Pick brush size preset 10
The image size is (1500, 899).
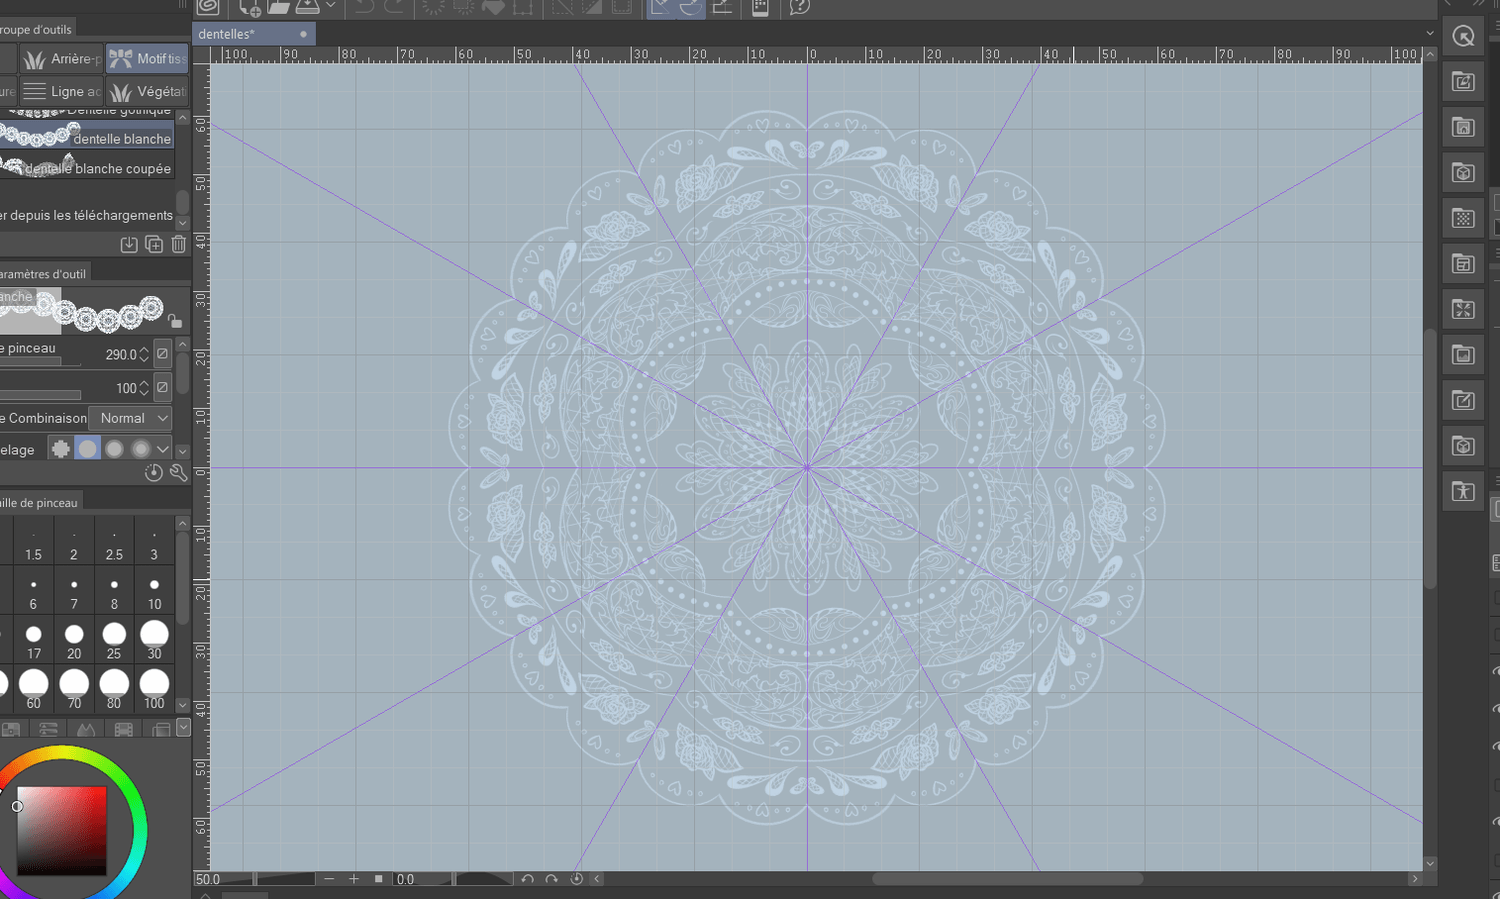154,593
